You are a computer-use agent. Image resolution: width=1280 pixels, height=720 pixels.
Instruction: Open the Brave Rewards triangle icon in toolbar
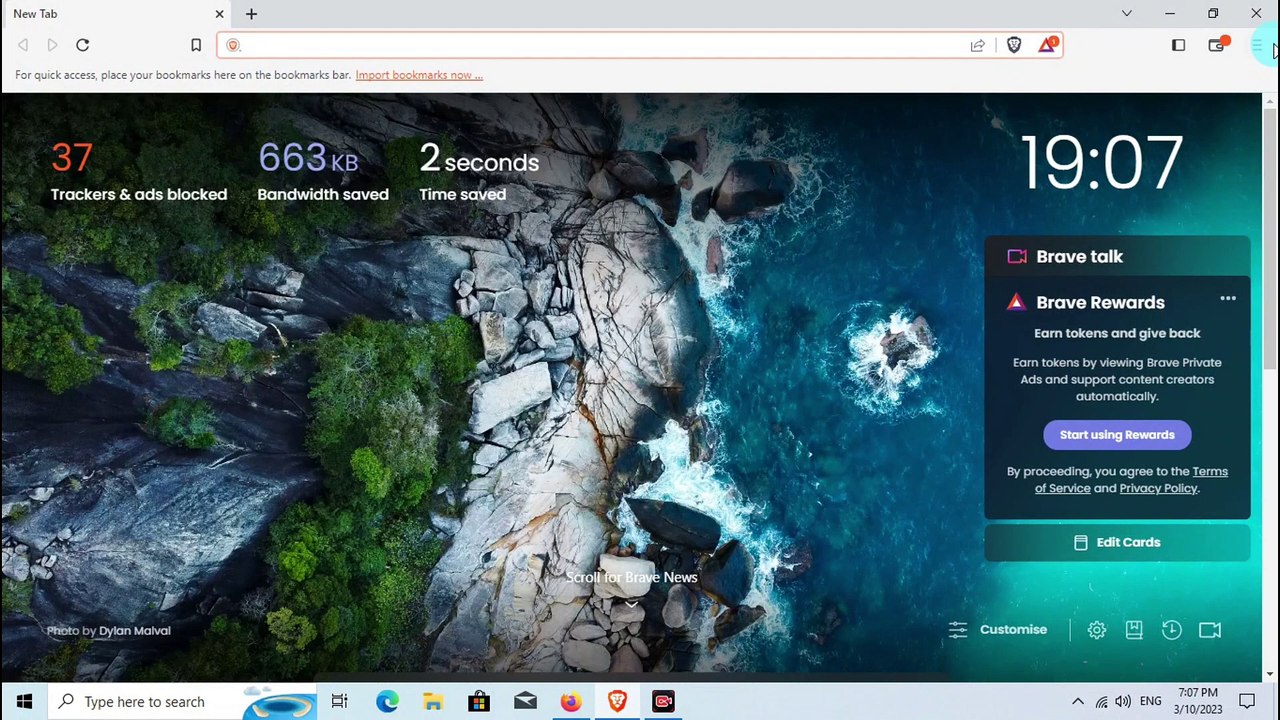point(1047,45)
